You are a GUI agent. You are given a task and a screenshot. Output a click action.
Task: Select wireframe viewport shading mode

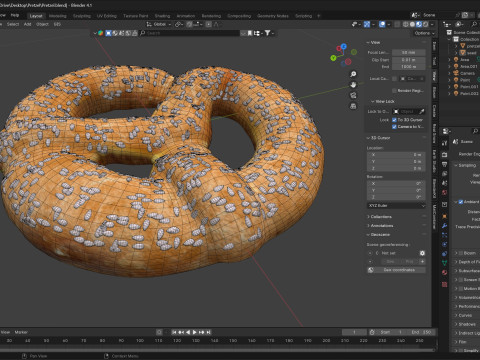(x=406, y=24)
